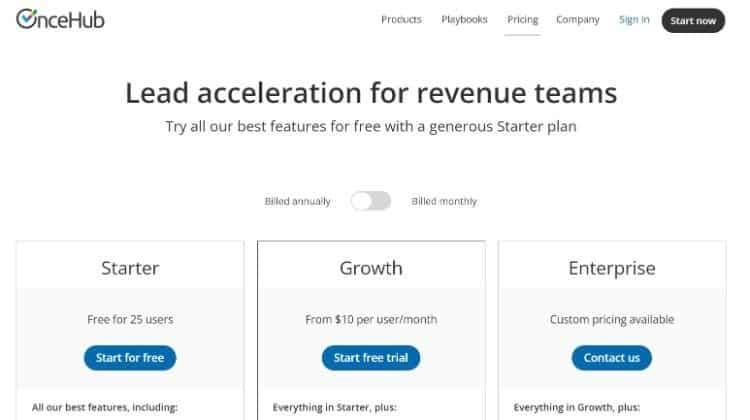Open the Products menu
Image resolution: width=750 pixels, height=420 pixels.
click(x=401, y=19)
